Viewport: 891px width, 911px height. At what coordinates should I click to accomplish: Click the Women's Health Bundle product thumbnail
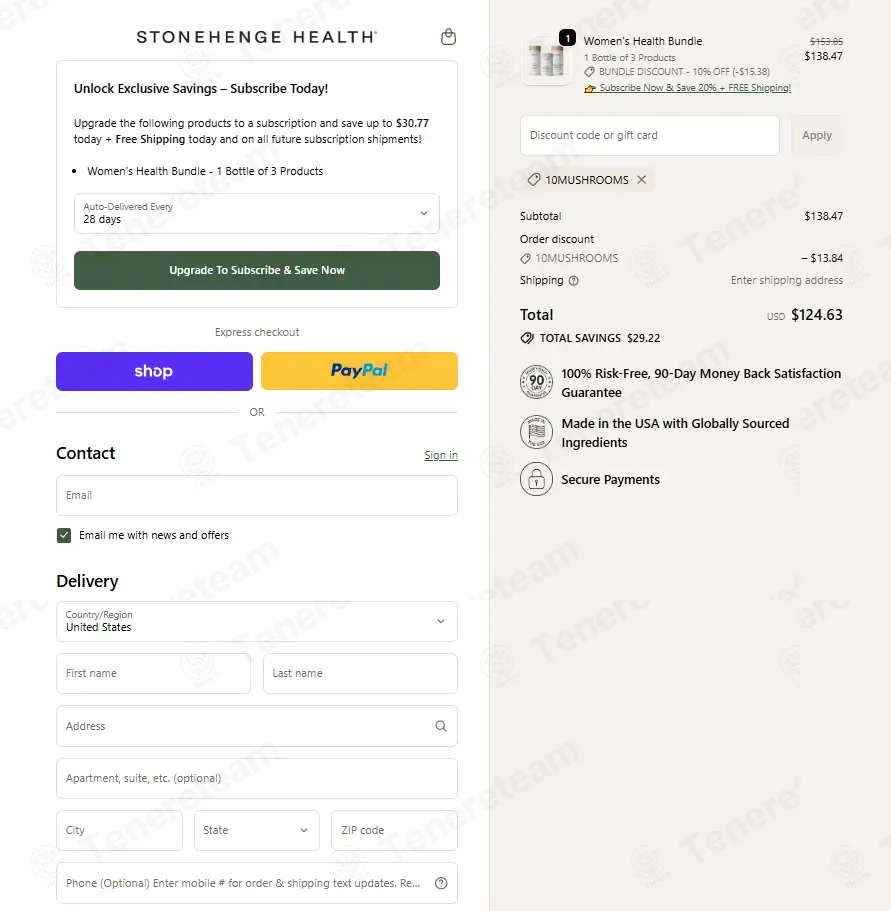(x=547, y=60)
